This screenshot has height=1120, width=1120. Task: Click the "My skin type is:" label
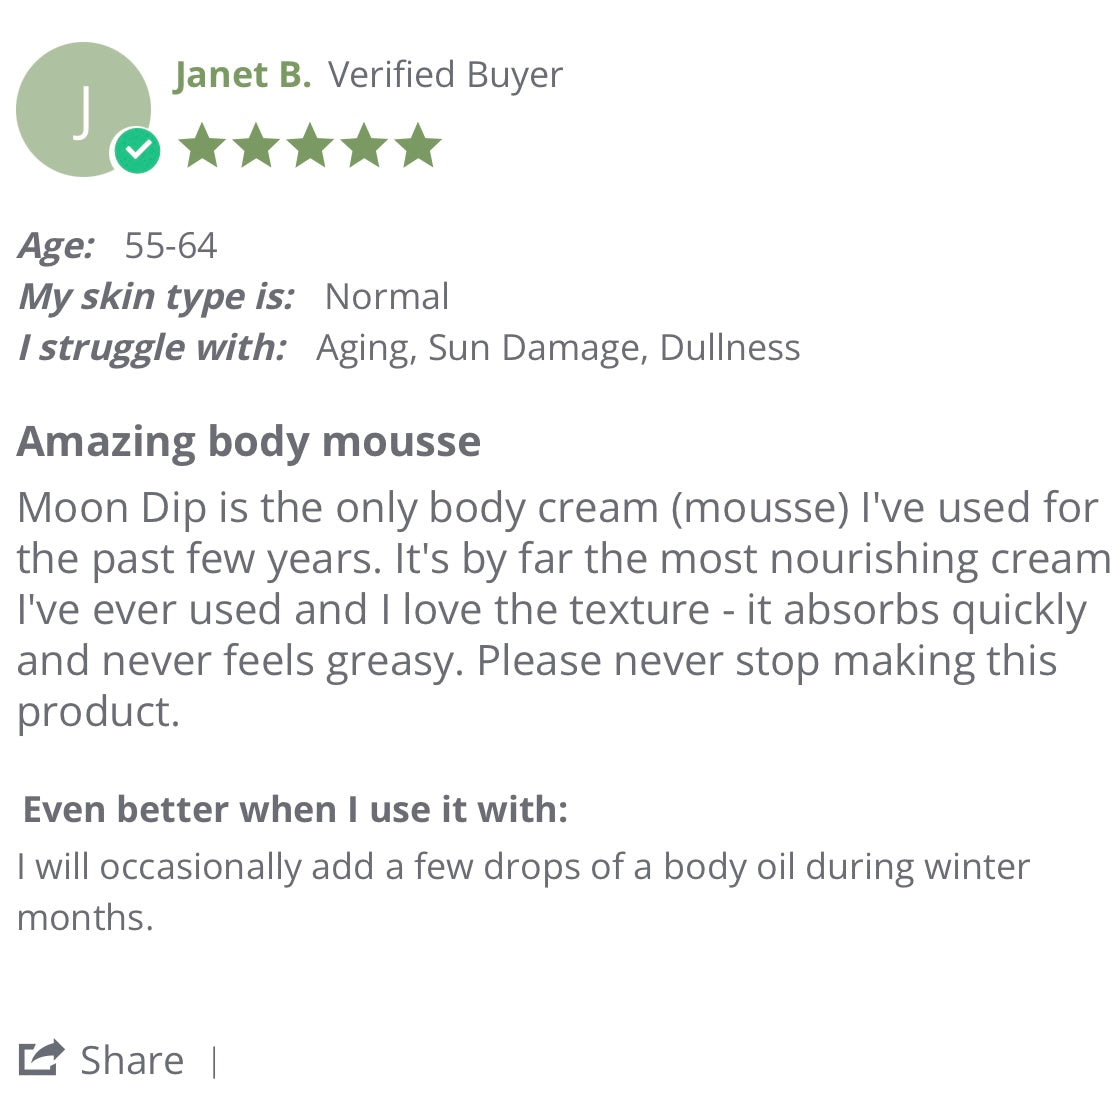coord(156,297)
